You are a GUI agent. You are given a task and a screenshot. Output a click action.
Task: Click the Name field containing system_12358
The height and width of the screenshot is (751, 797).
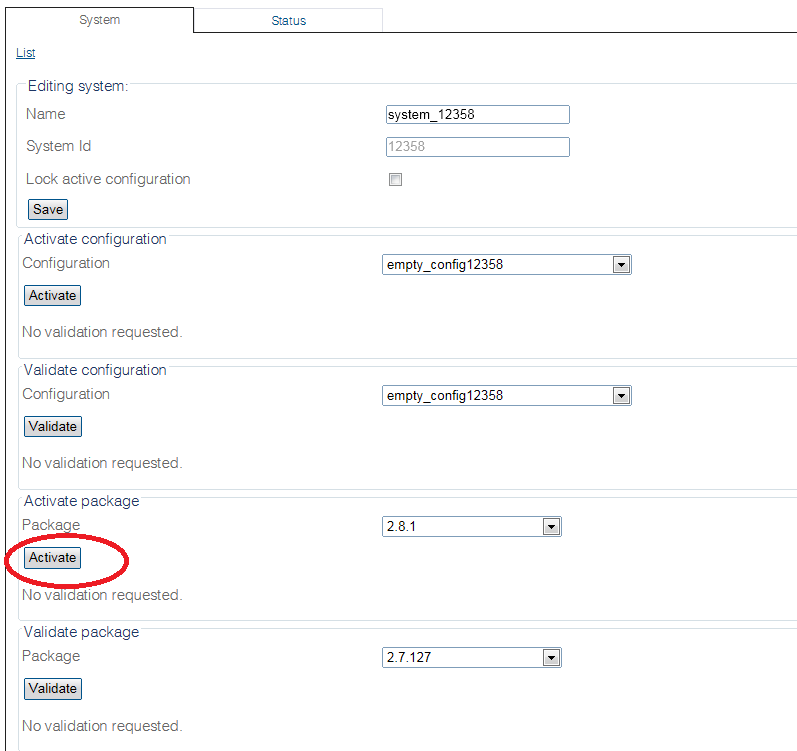pos(477,115)
